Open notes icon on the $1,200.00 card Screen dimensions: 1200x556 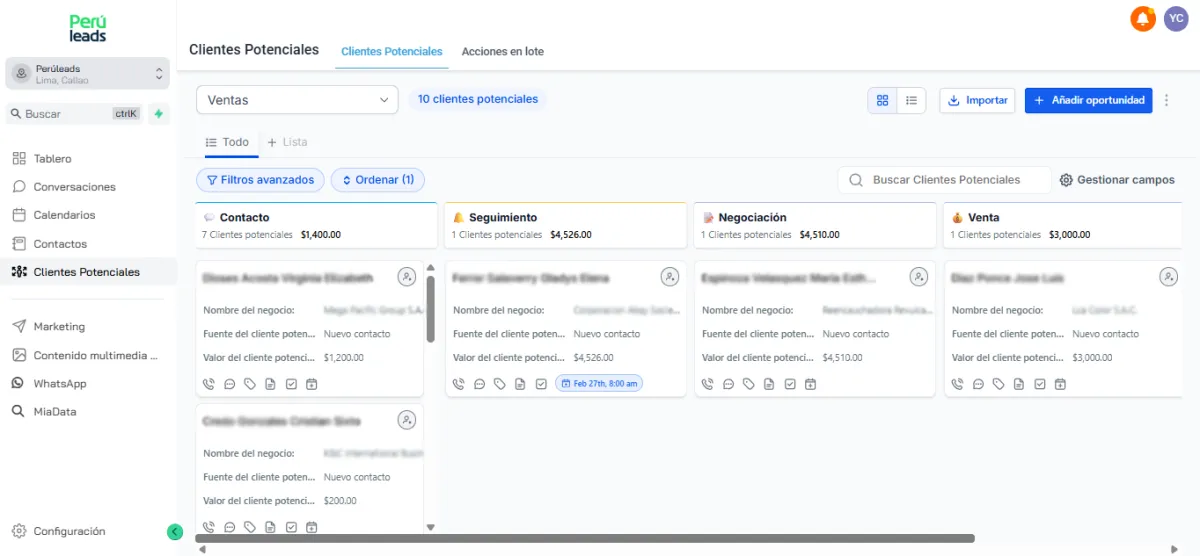(x=270, y=383)
